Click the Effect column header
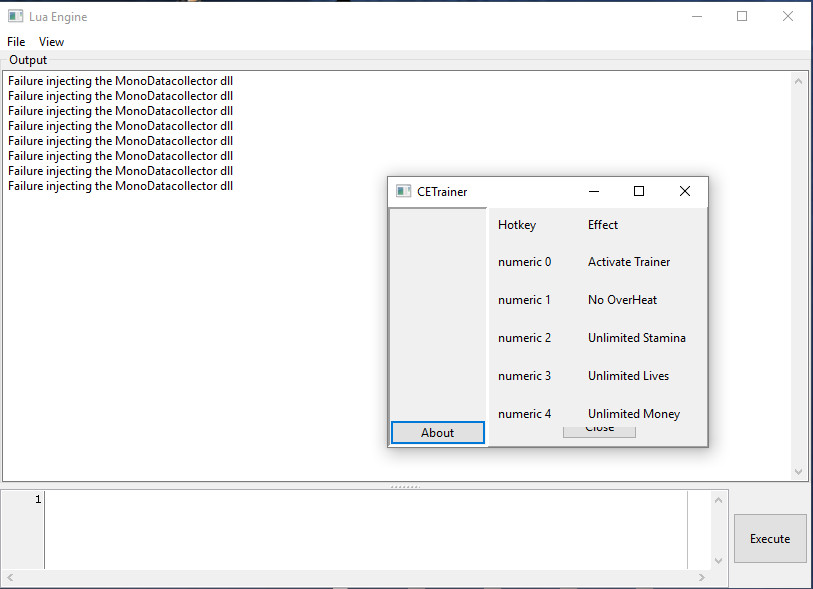The height and width of the screenshot is (589, 813). (602, 224)
